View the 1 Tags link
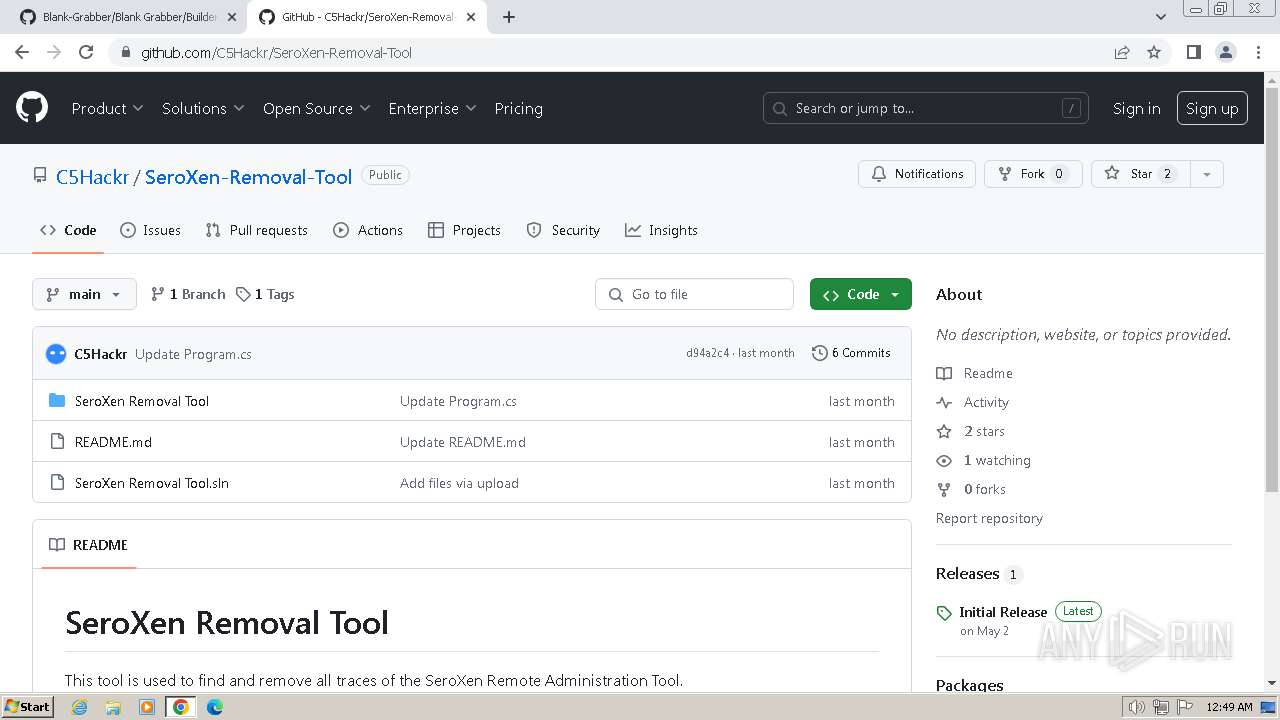The image size is (1280, 720). pos(265,294)
